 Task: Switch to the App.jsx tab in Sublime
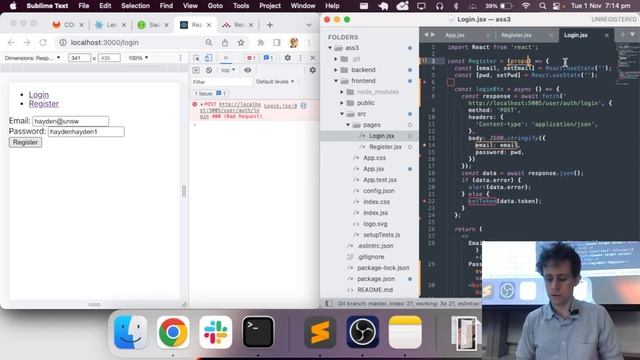(x=455, y=36)
